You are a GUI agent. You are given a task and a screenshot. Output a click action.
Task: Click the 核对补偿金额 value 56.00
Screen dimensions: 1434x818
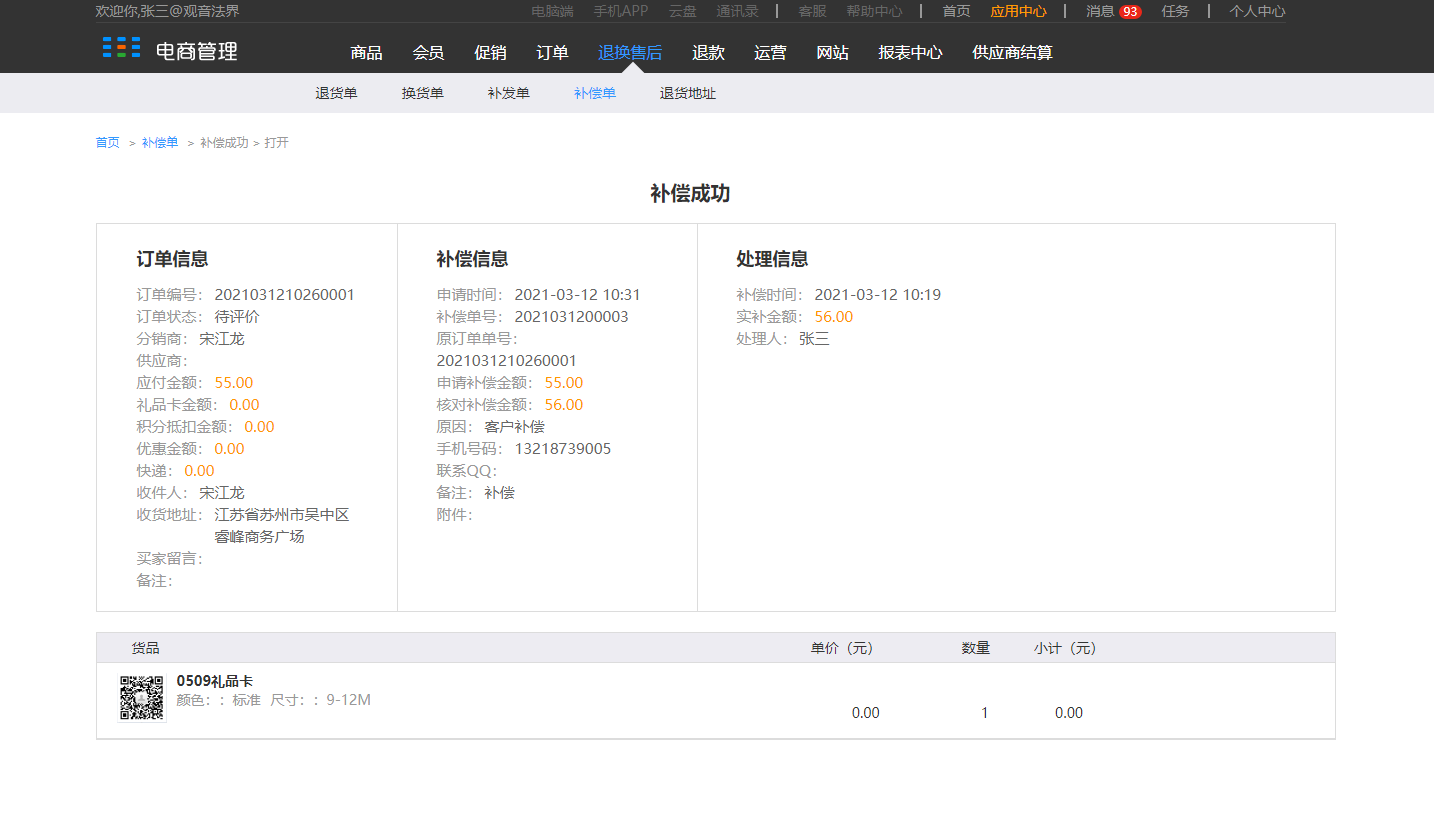click(564, 405)
